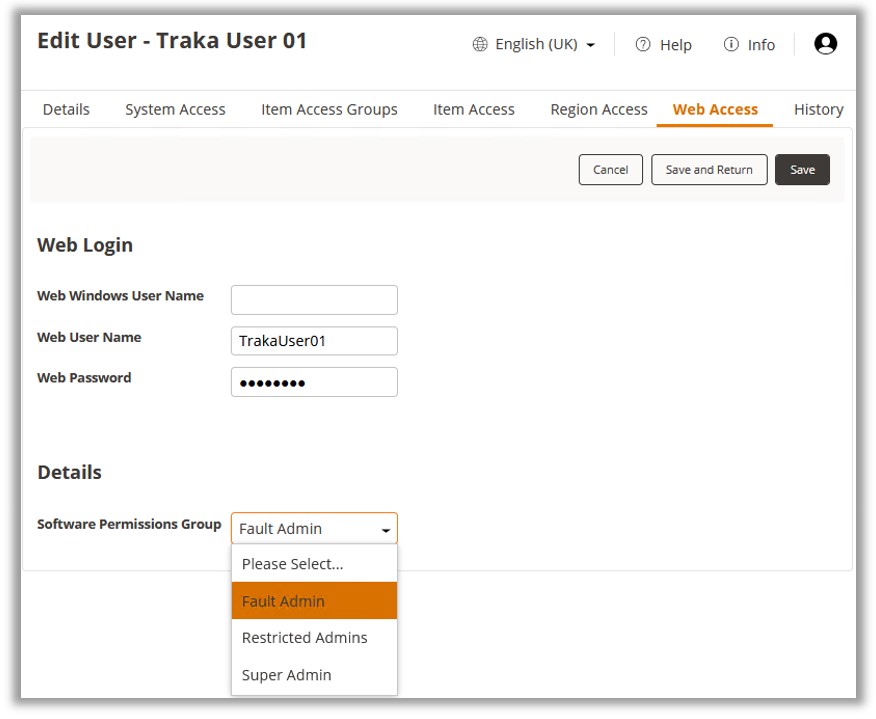The image size is (876, 719).
Task: Click the Save and Return button
Action: [x=709, y=170]
